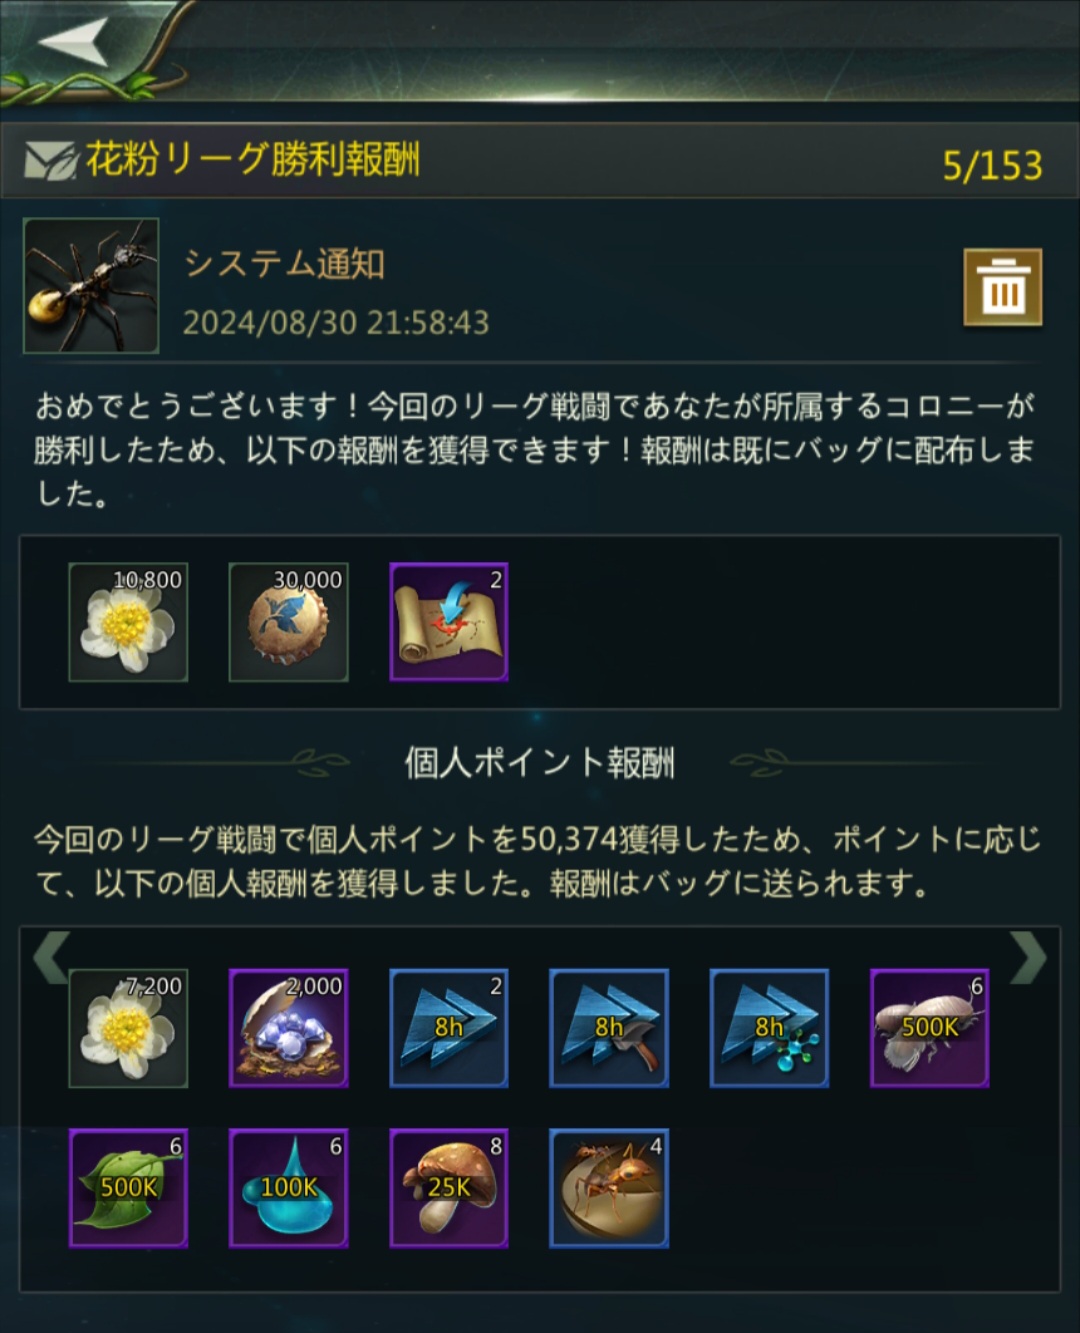Tap the 500K bug meat resource reward
Screen dimensions: 1080x1333
930,1028
